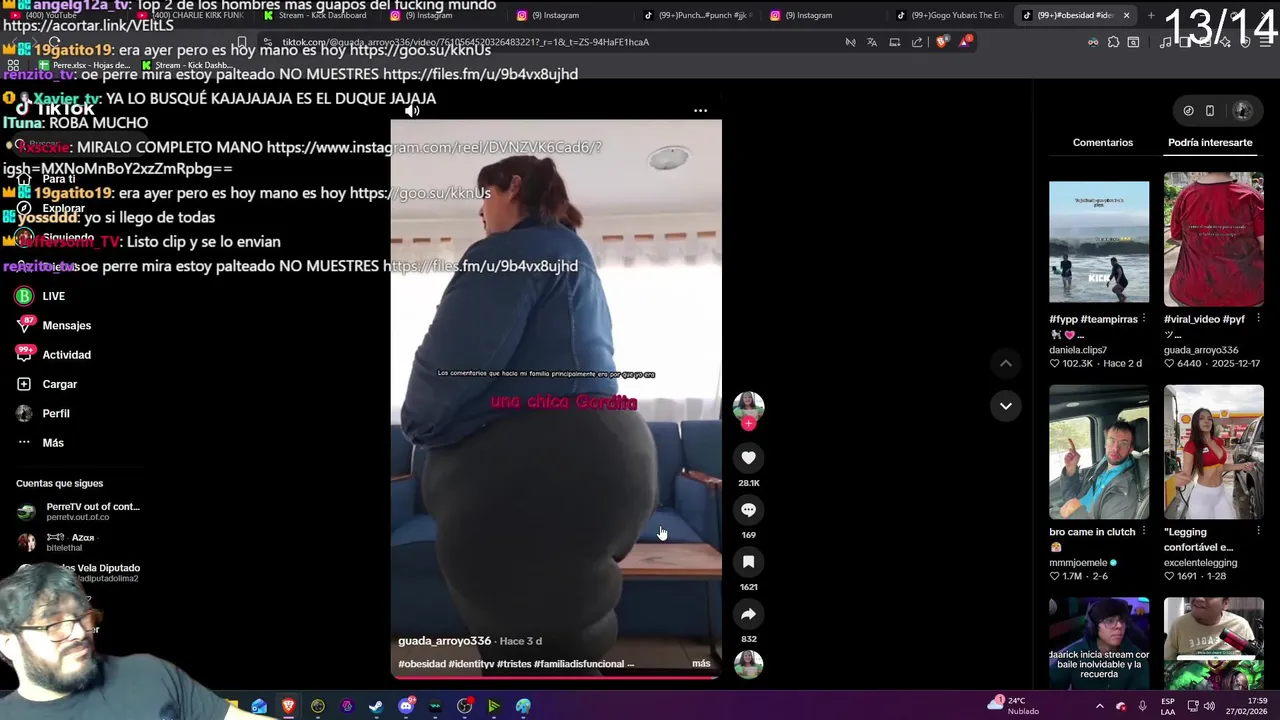This screenshot has height=720, width=1280.
Task: Switch to CHARLIE KIRK FUNK browser tab
Action: 190,15
